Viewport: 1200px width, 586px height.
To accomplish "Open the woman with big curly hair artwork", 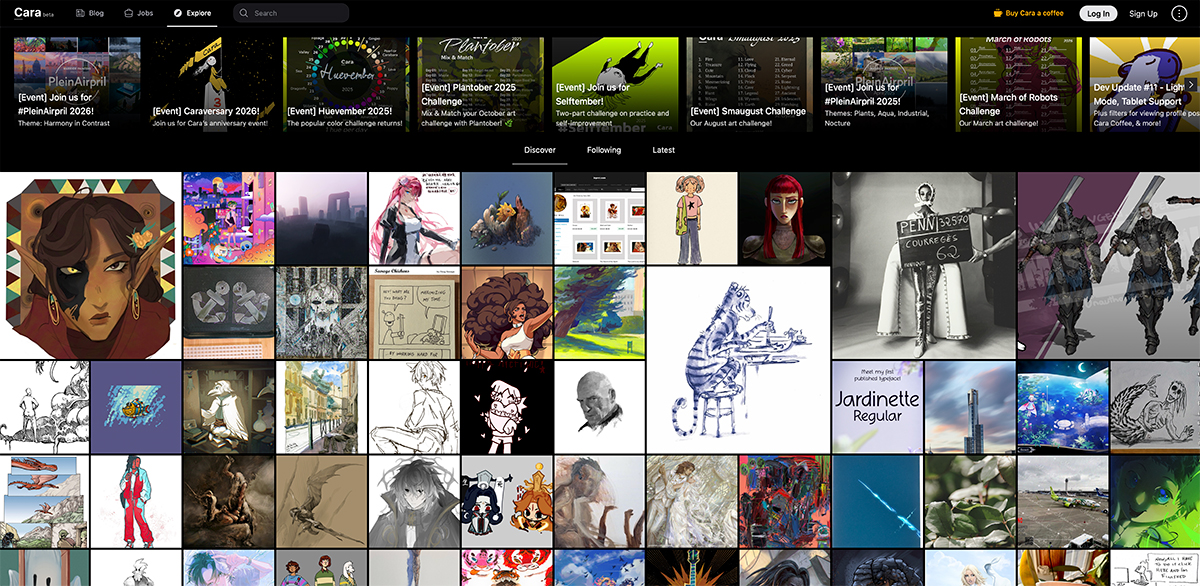I will click(x=507, y=312).
